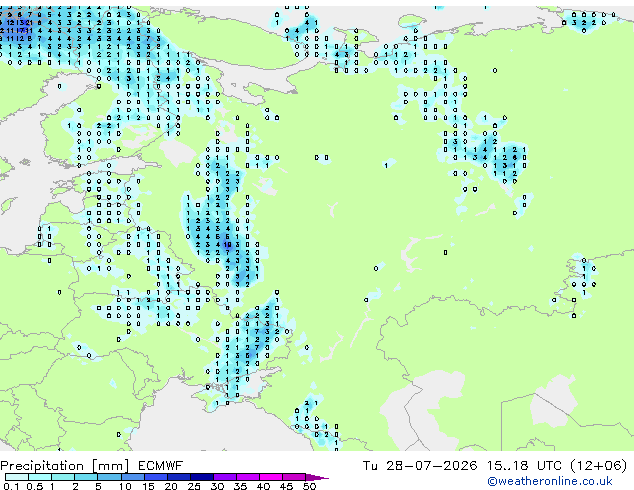Viewport: 634px width, 490px height.
Task: Pick the 1–2 mm legend color swatch
Action: (x=63, y=477)
